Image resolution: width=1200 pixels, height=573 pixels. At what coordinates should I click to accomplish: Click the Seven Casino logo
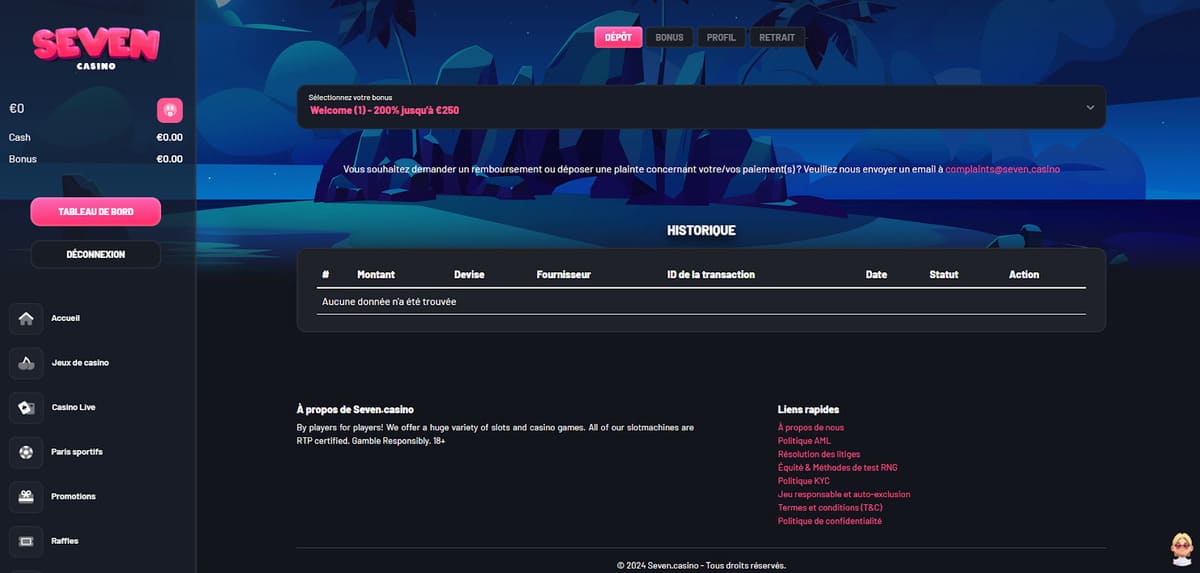tap(95, 48)
